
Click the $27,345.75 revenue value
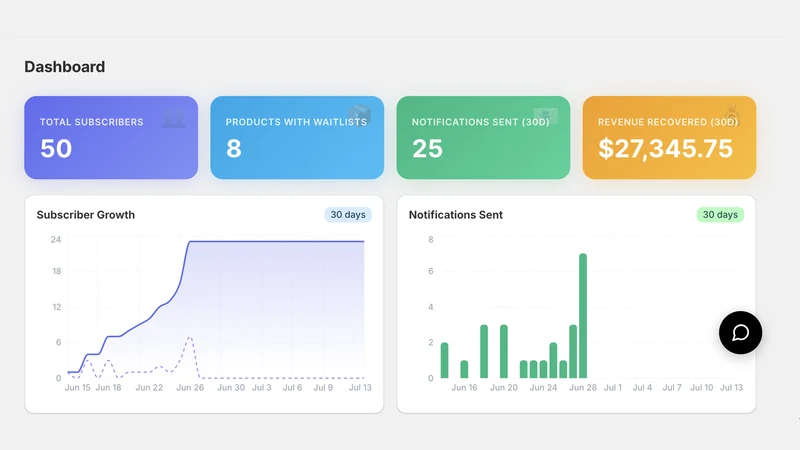pos(665,148)
